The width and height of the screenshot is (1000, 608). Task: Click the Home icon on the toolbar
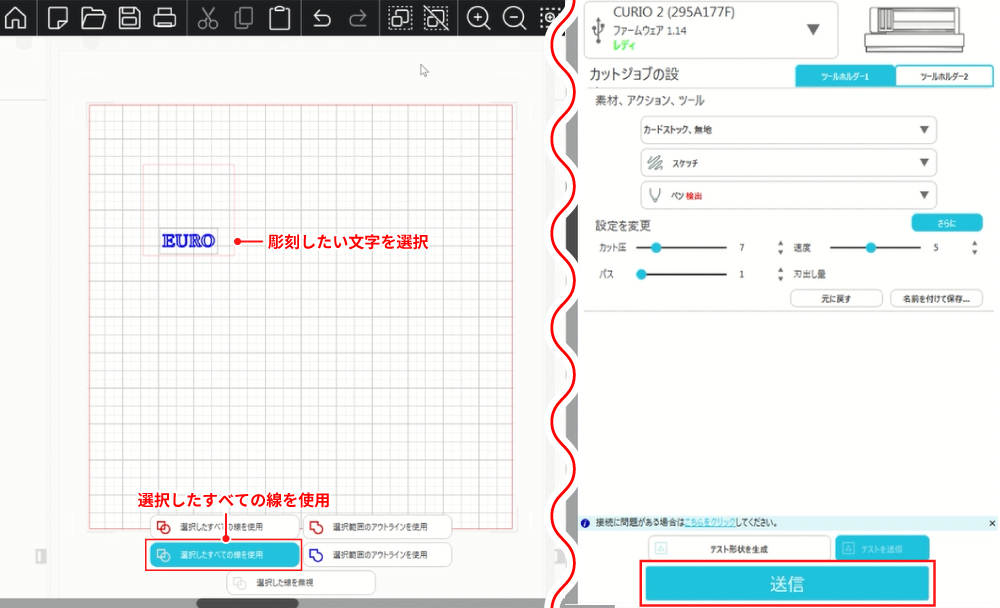(x=17, y=17)
